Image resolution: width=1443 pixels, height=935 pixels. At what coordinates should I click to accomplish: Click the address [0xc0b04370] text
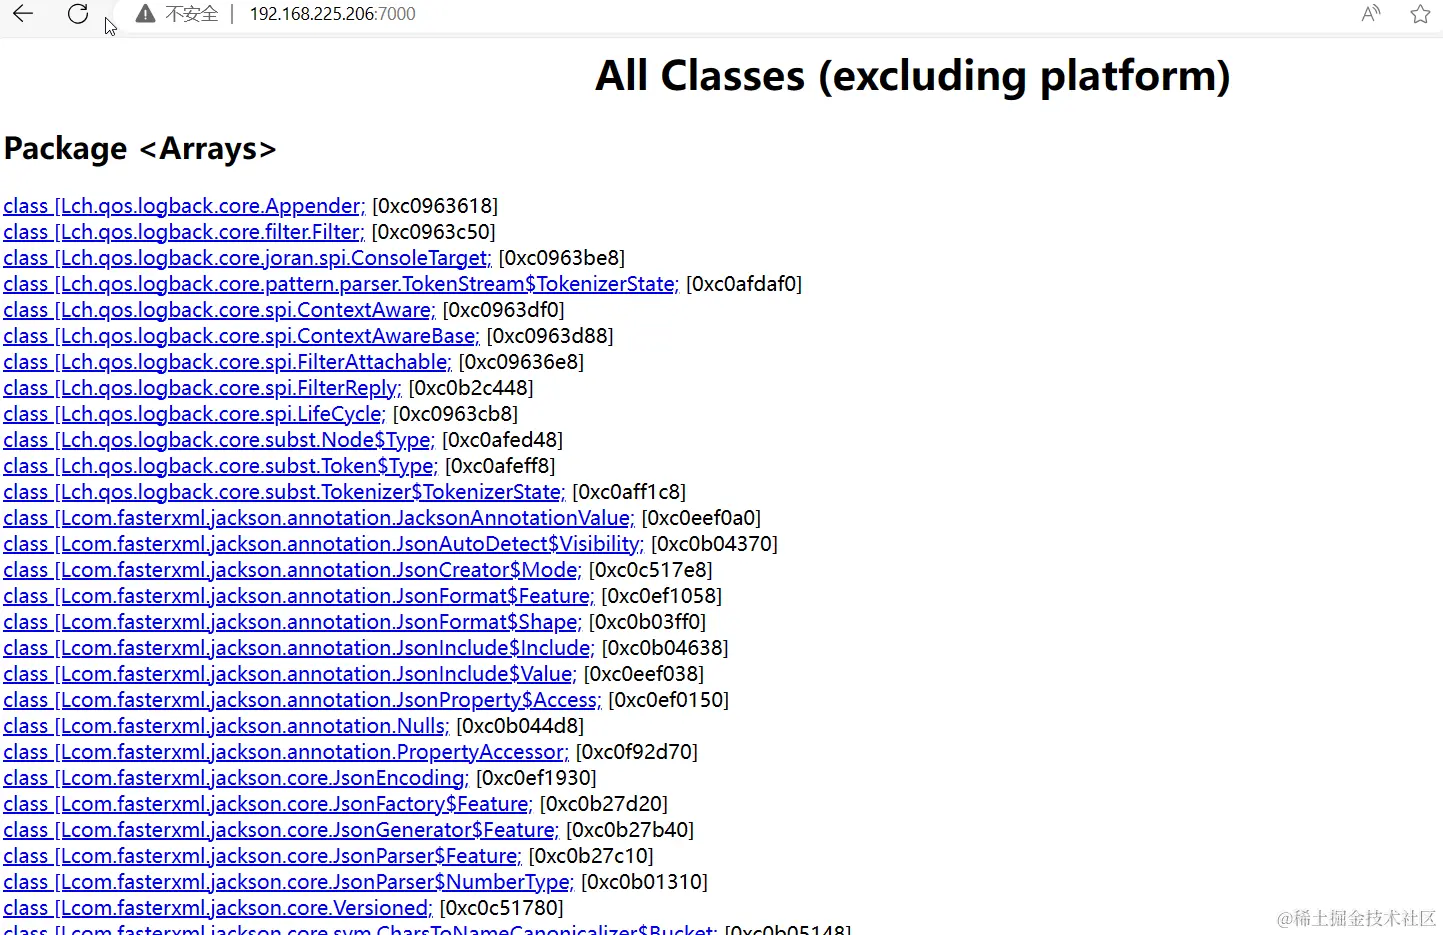714,544
